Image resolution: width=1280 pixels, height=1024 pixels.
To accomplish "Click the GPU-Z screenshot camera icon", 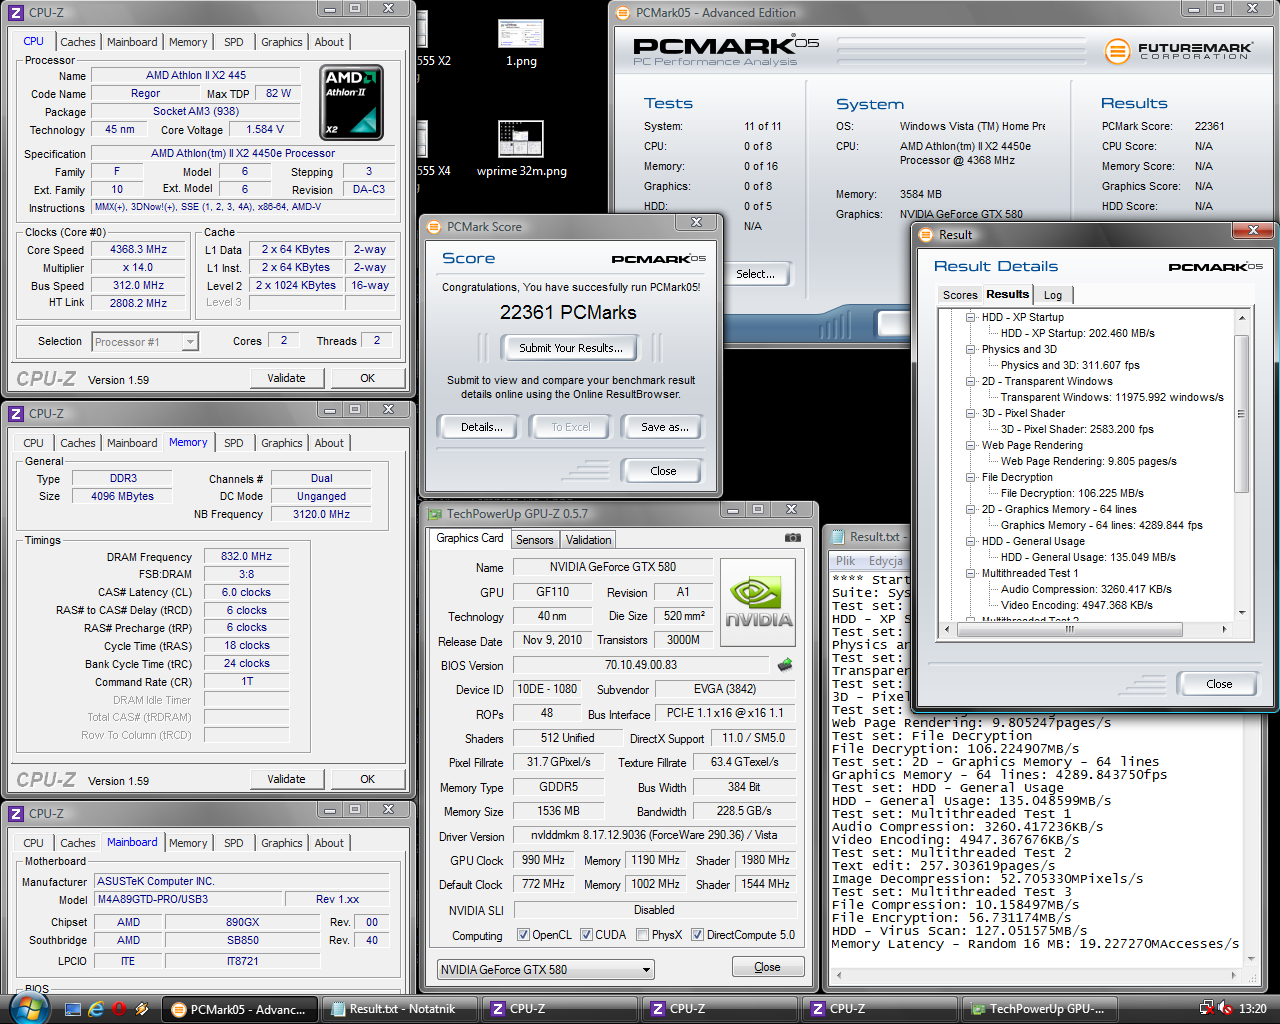I will (x=793, y=538).
